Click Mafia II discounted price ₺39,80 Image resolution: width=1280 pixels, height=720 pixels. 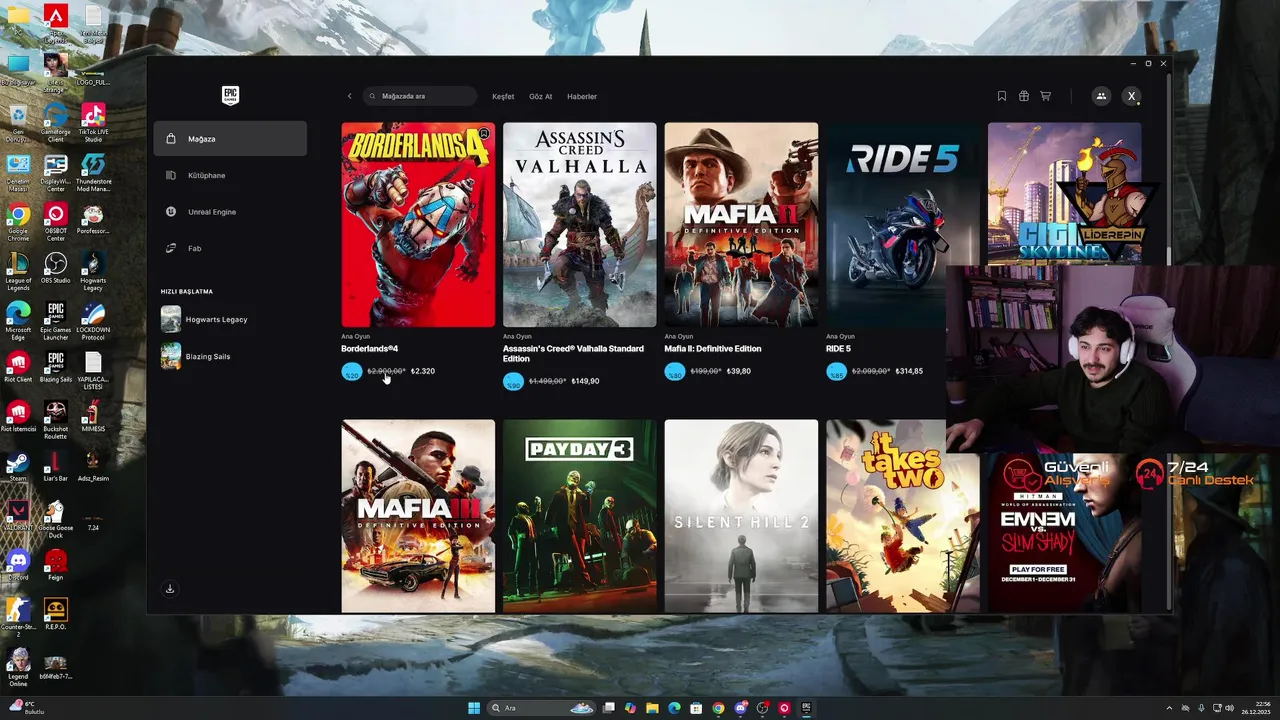coord(739,371)
